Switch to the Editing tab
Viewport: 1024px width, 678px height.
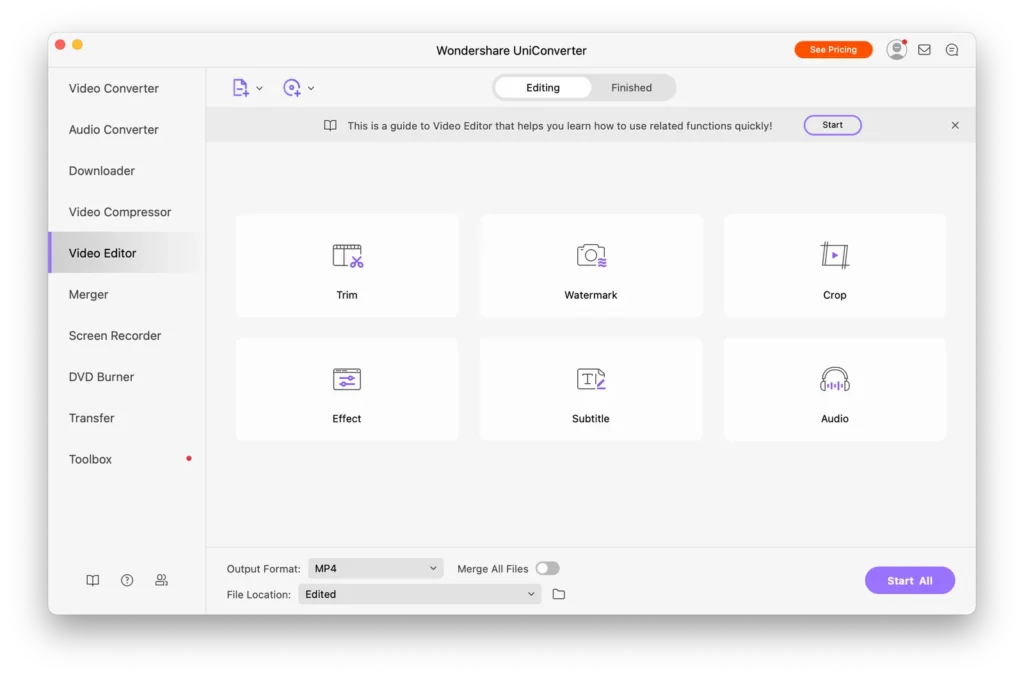[x=543, y=88]
